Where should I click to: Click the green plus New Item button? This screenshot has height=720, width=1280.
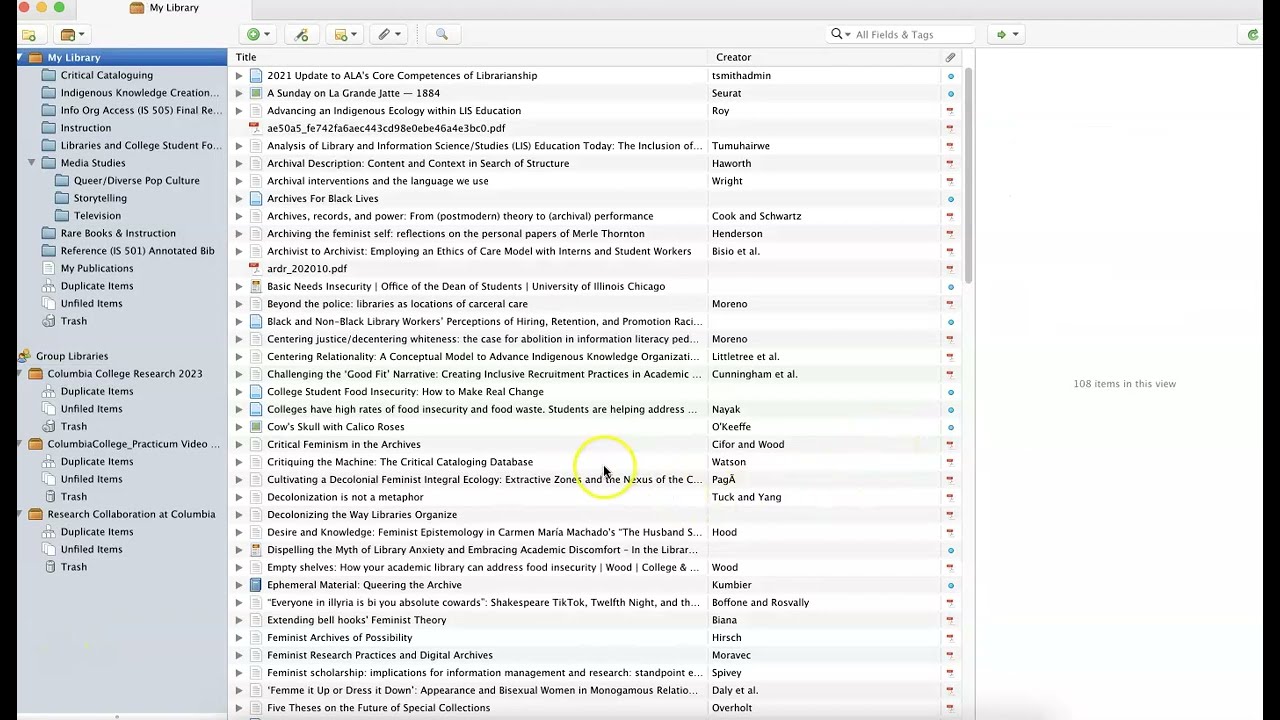point(258,35)
